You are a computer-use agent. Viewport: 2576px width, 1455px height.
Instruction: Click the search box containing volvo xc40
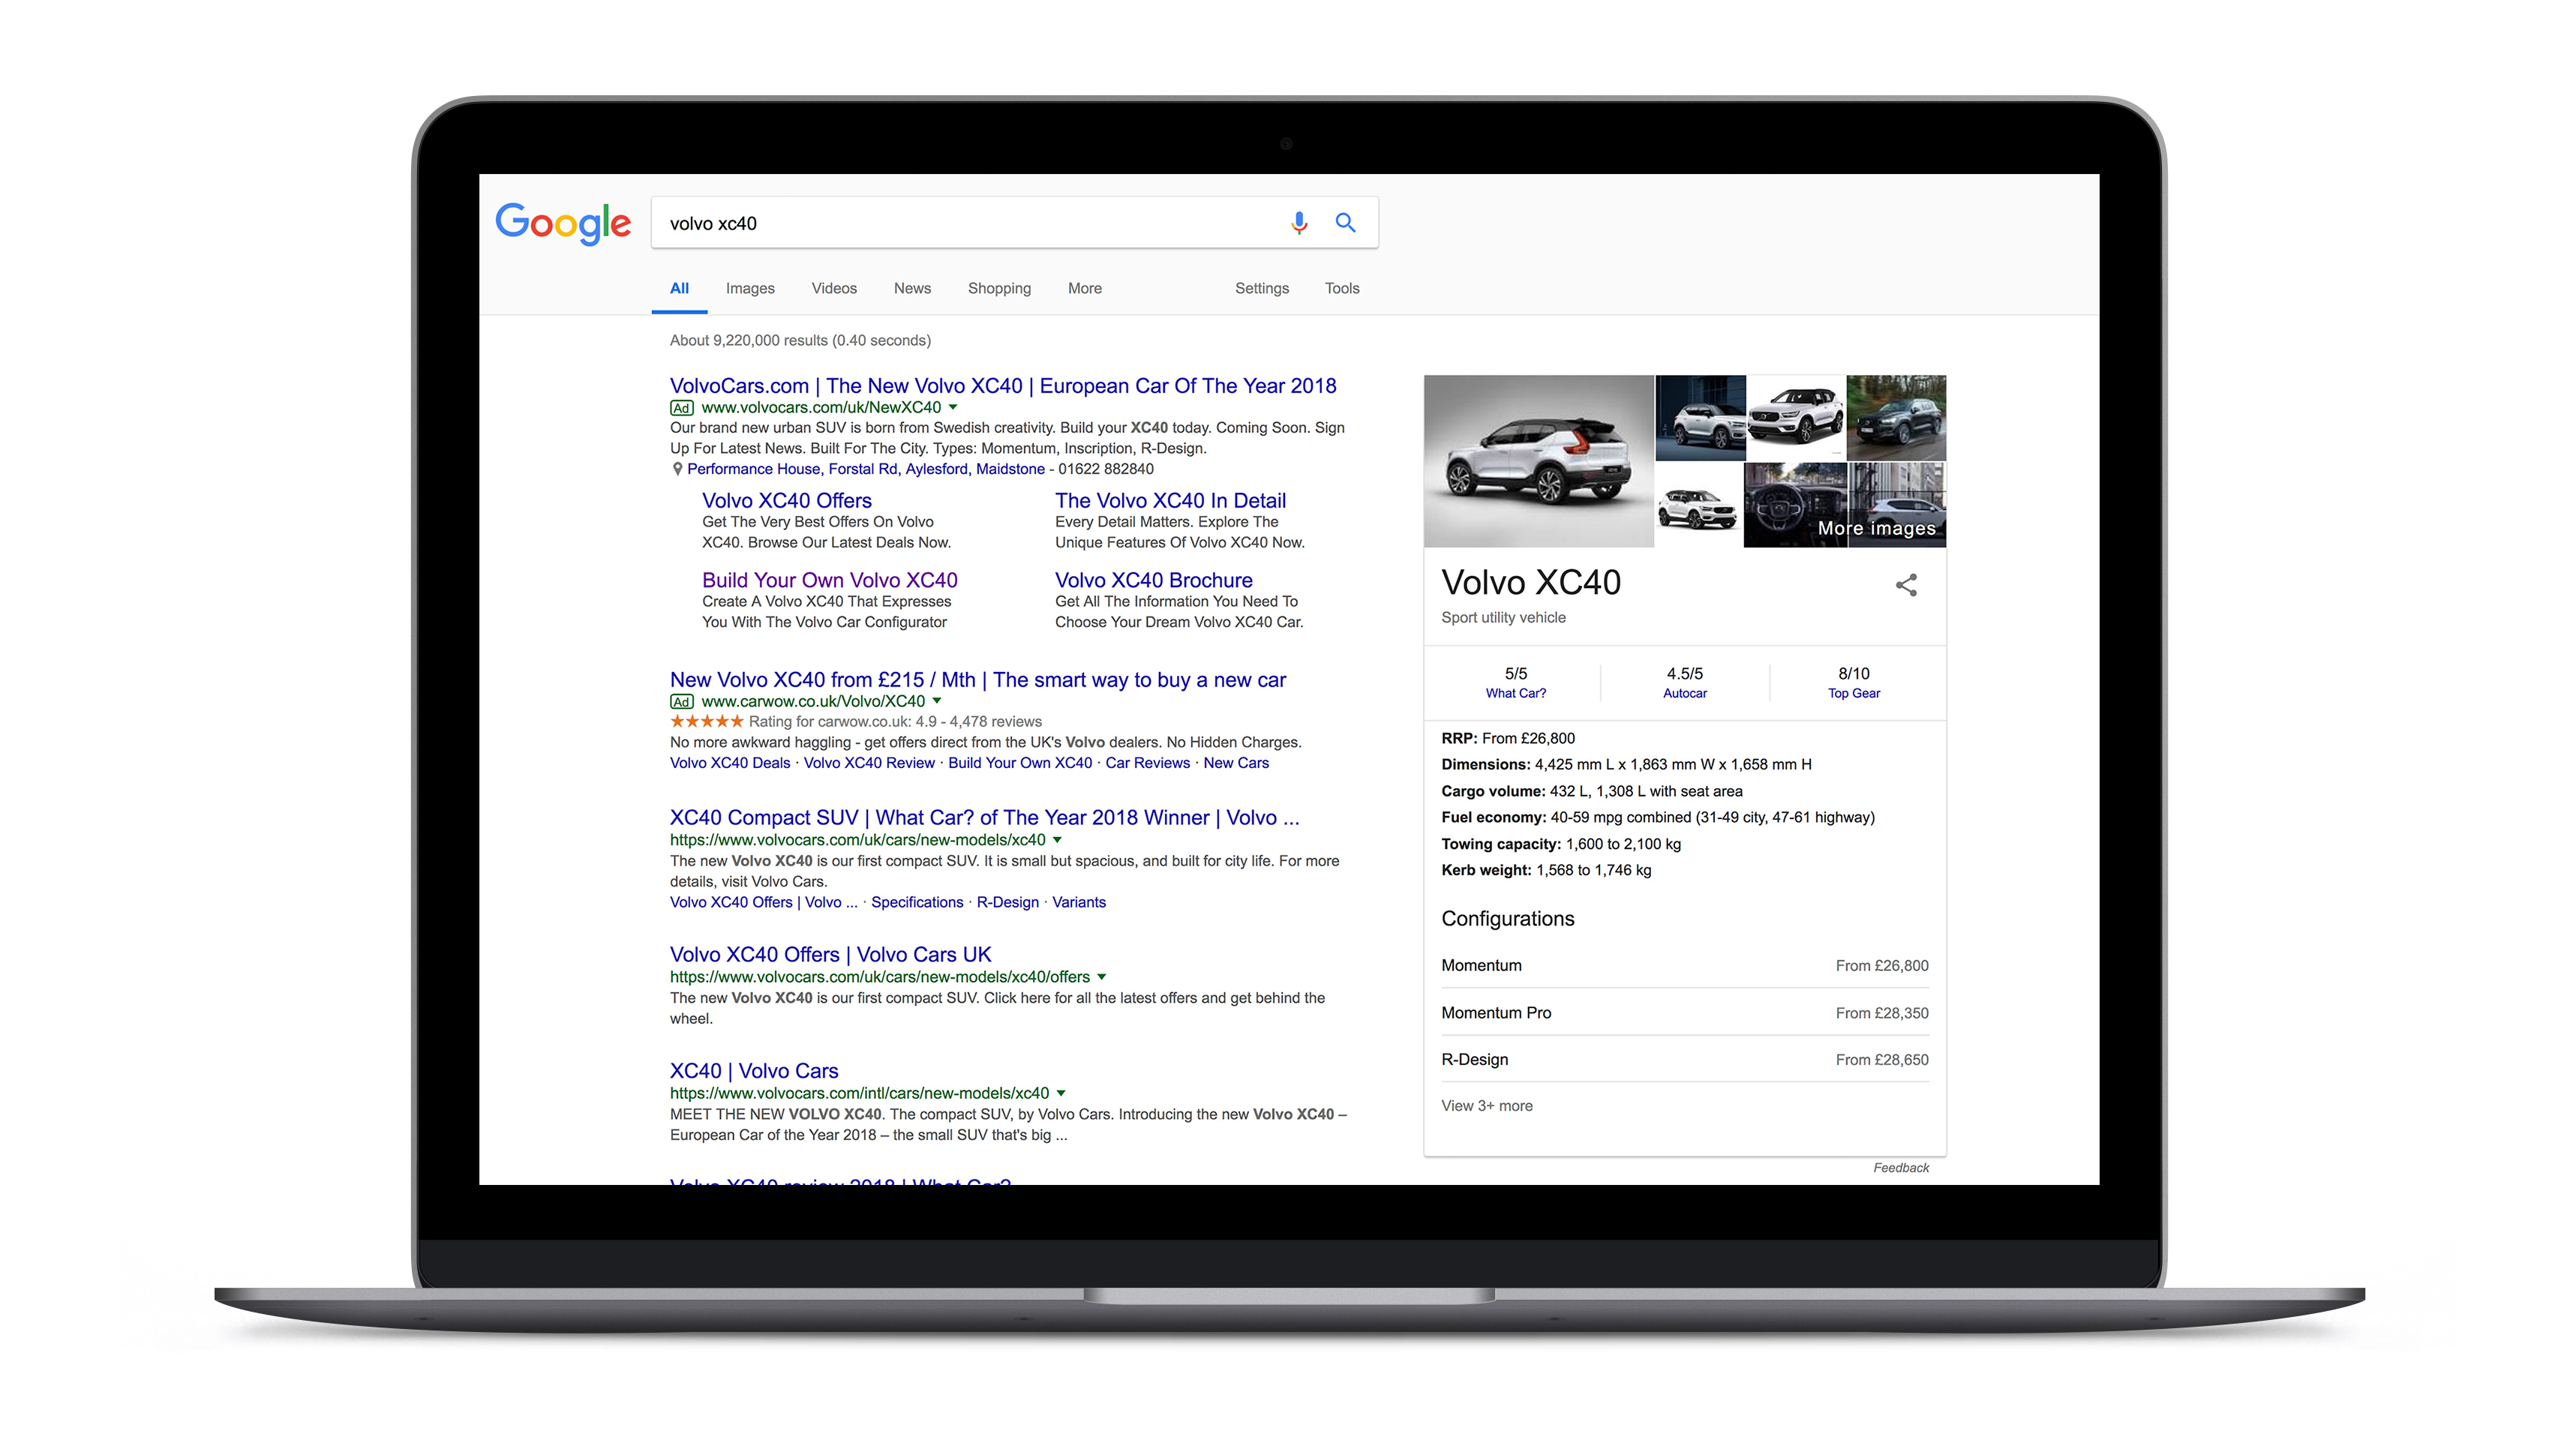(1014, 222)
